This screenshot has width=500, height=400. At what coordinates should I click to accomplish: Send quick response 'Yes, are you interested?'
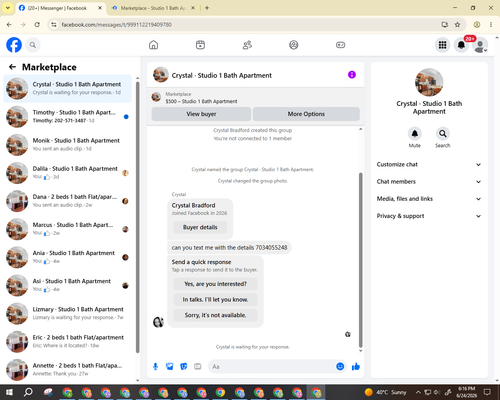pos(215,284)
